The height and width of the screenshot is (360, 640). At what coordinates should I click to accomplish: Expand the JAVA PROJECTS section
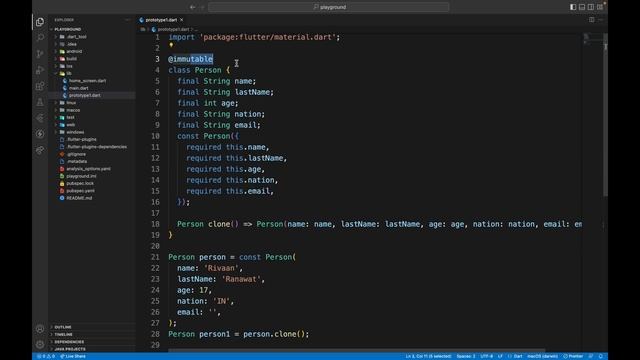(70, 349)
